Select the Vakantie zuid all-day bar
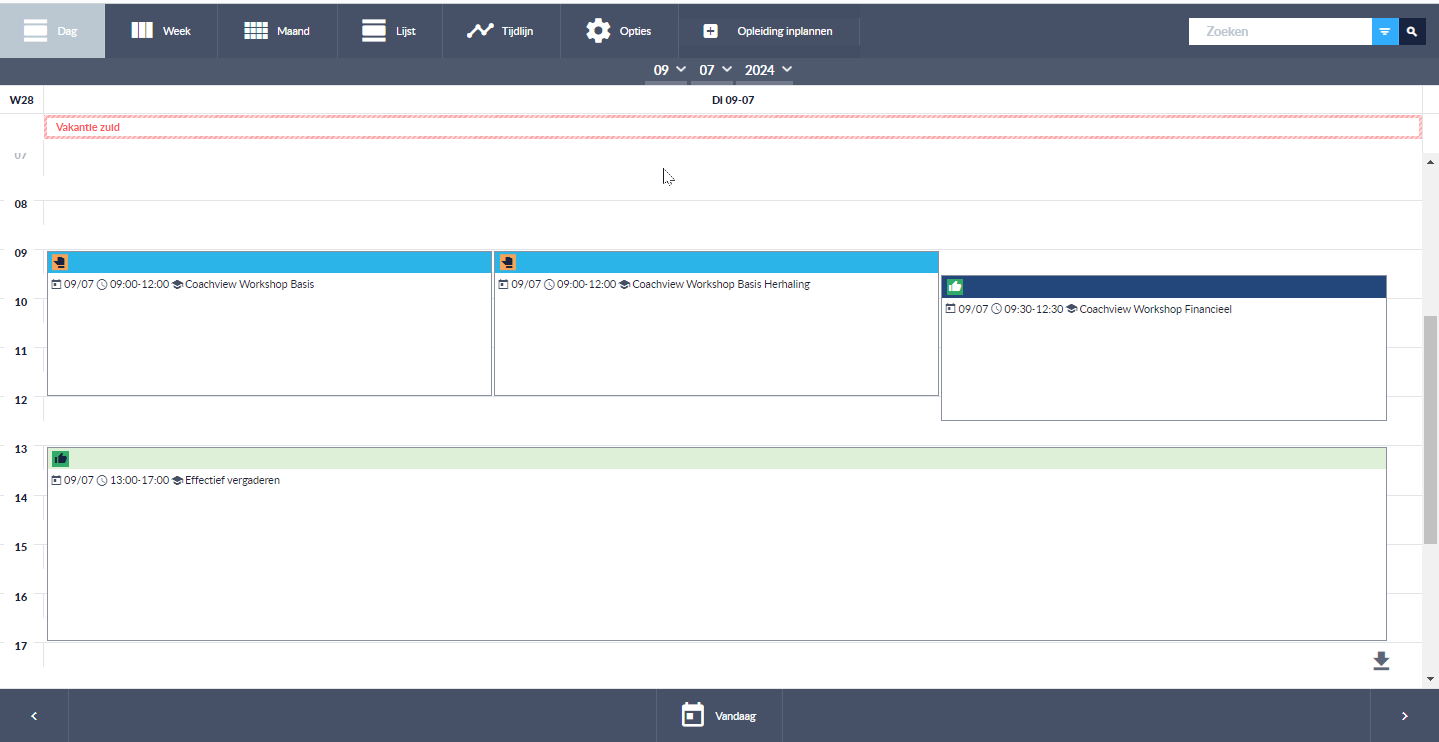1439x742 pixels. click(732, 127)
